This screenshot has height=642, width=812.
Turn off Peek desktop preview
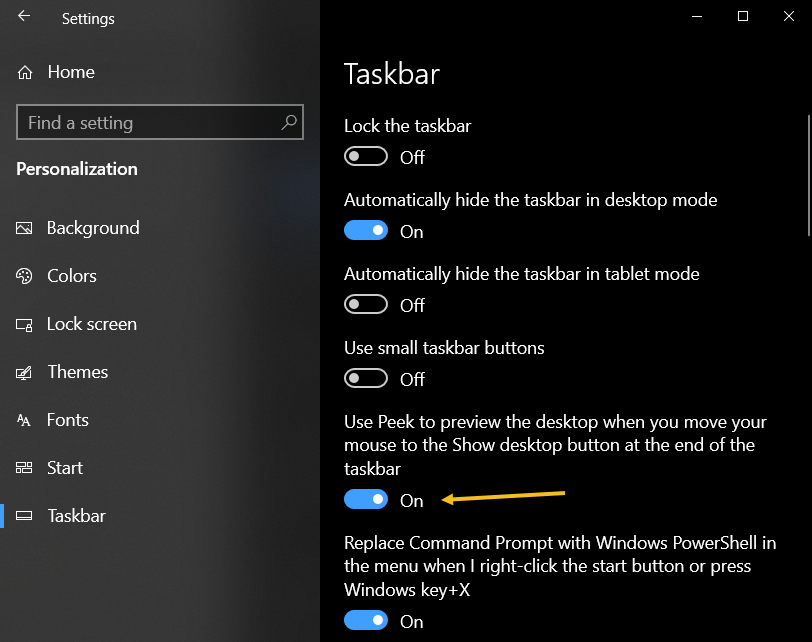tap(367, 499)
